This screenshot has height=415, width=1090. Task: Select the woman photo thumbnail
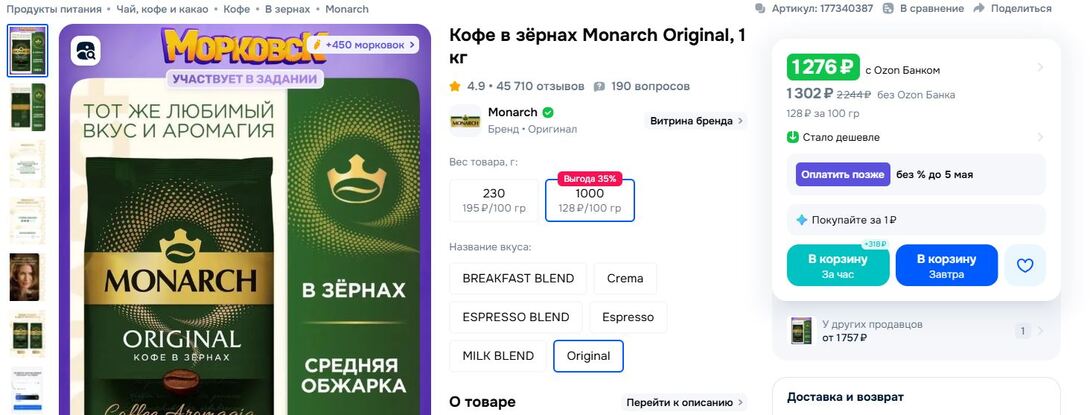(28, 277)
